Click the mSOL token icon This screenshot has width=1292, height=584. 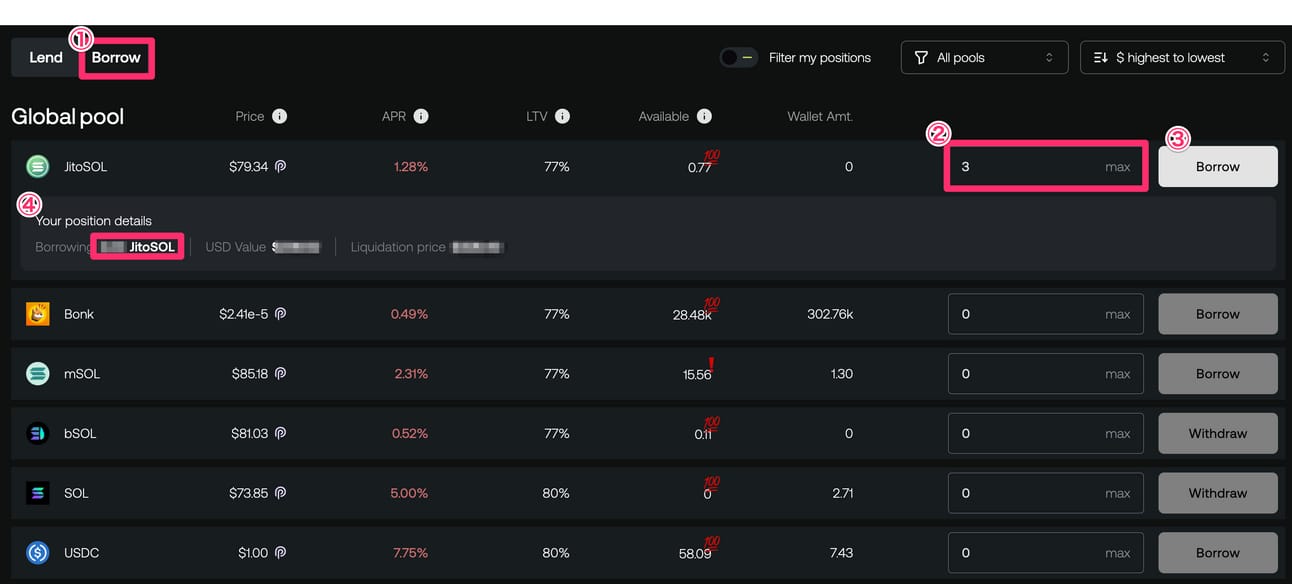[38, 374]
